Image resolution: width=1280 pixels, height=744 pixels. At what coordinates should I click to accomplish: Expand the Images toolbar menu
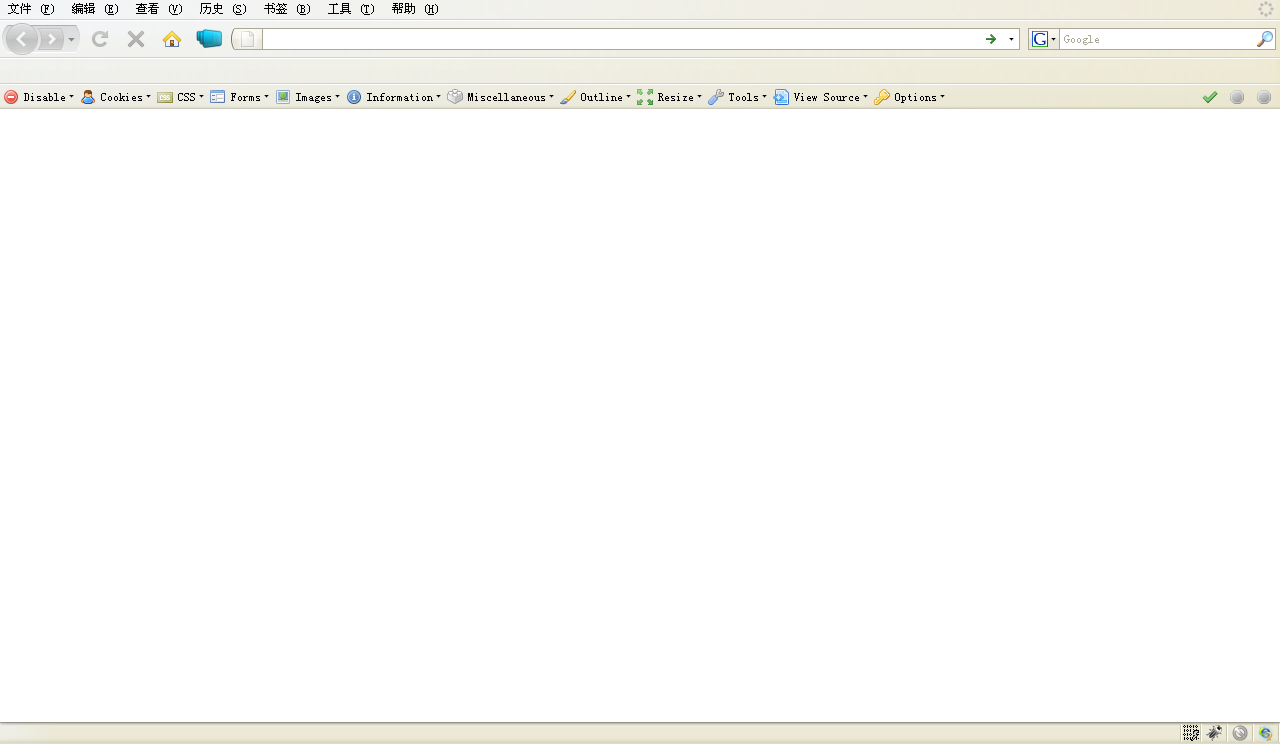pos(308,97)
